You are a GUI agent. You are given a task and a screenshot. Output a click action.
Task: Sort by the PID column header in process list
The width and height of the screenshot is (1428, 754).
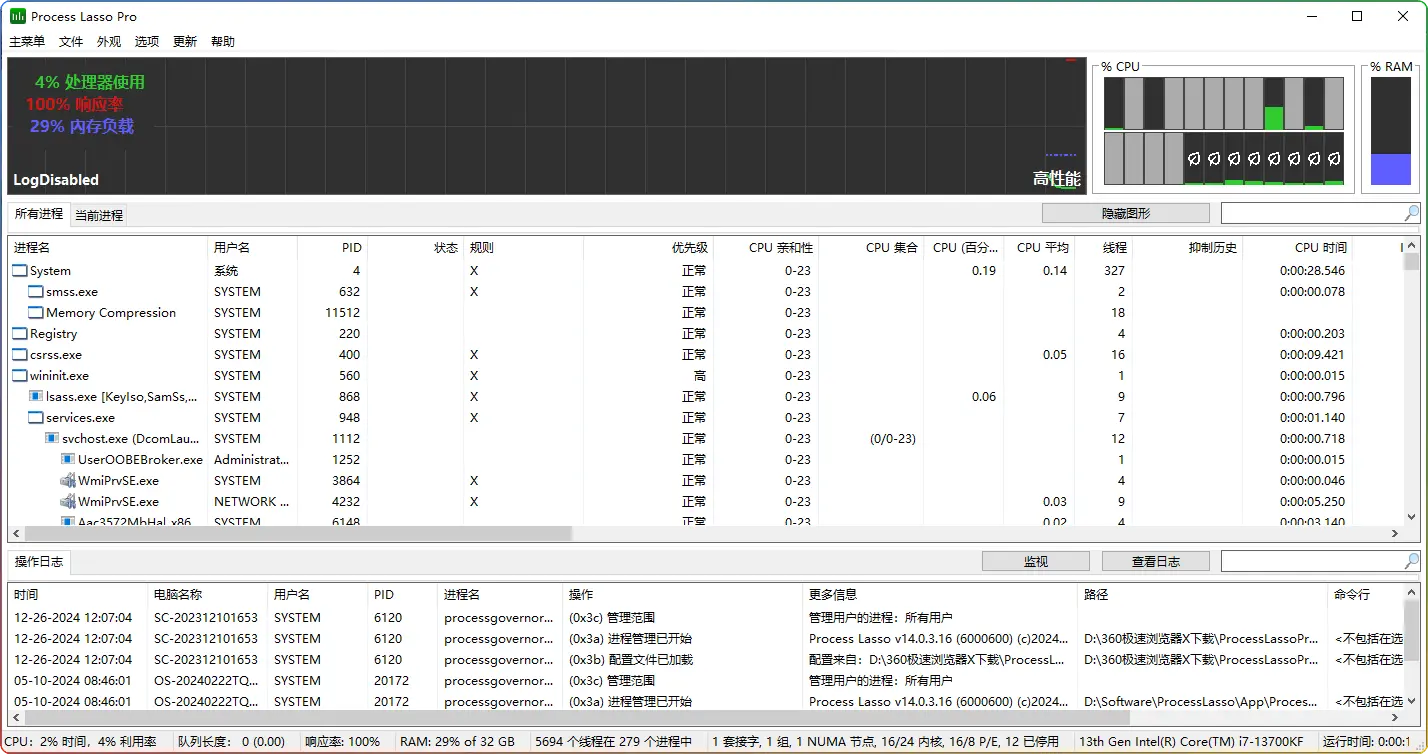(x=331, y=247)
